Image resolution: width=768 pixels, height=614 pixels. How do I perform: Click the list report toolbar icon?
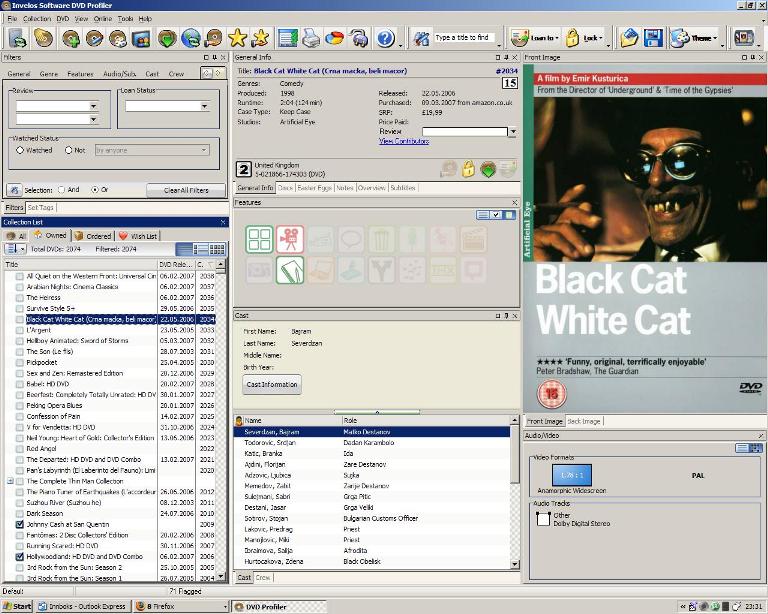pyautogui.click(x=288, y=38)
